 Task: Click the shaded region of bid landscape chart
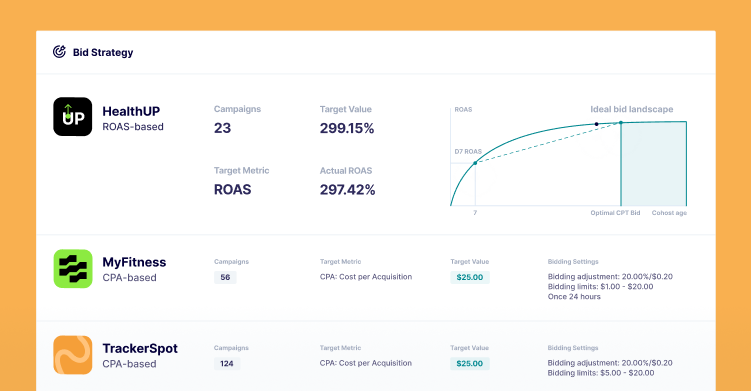coord(654,164)
